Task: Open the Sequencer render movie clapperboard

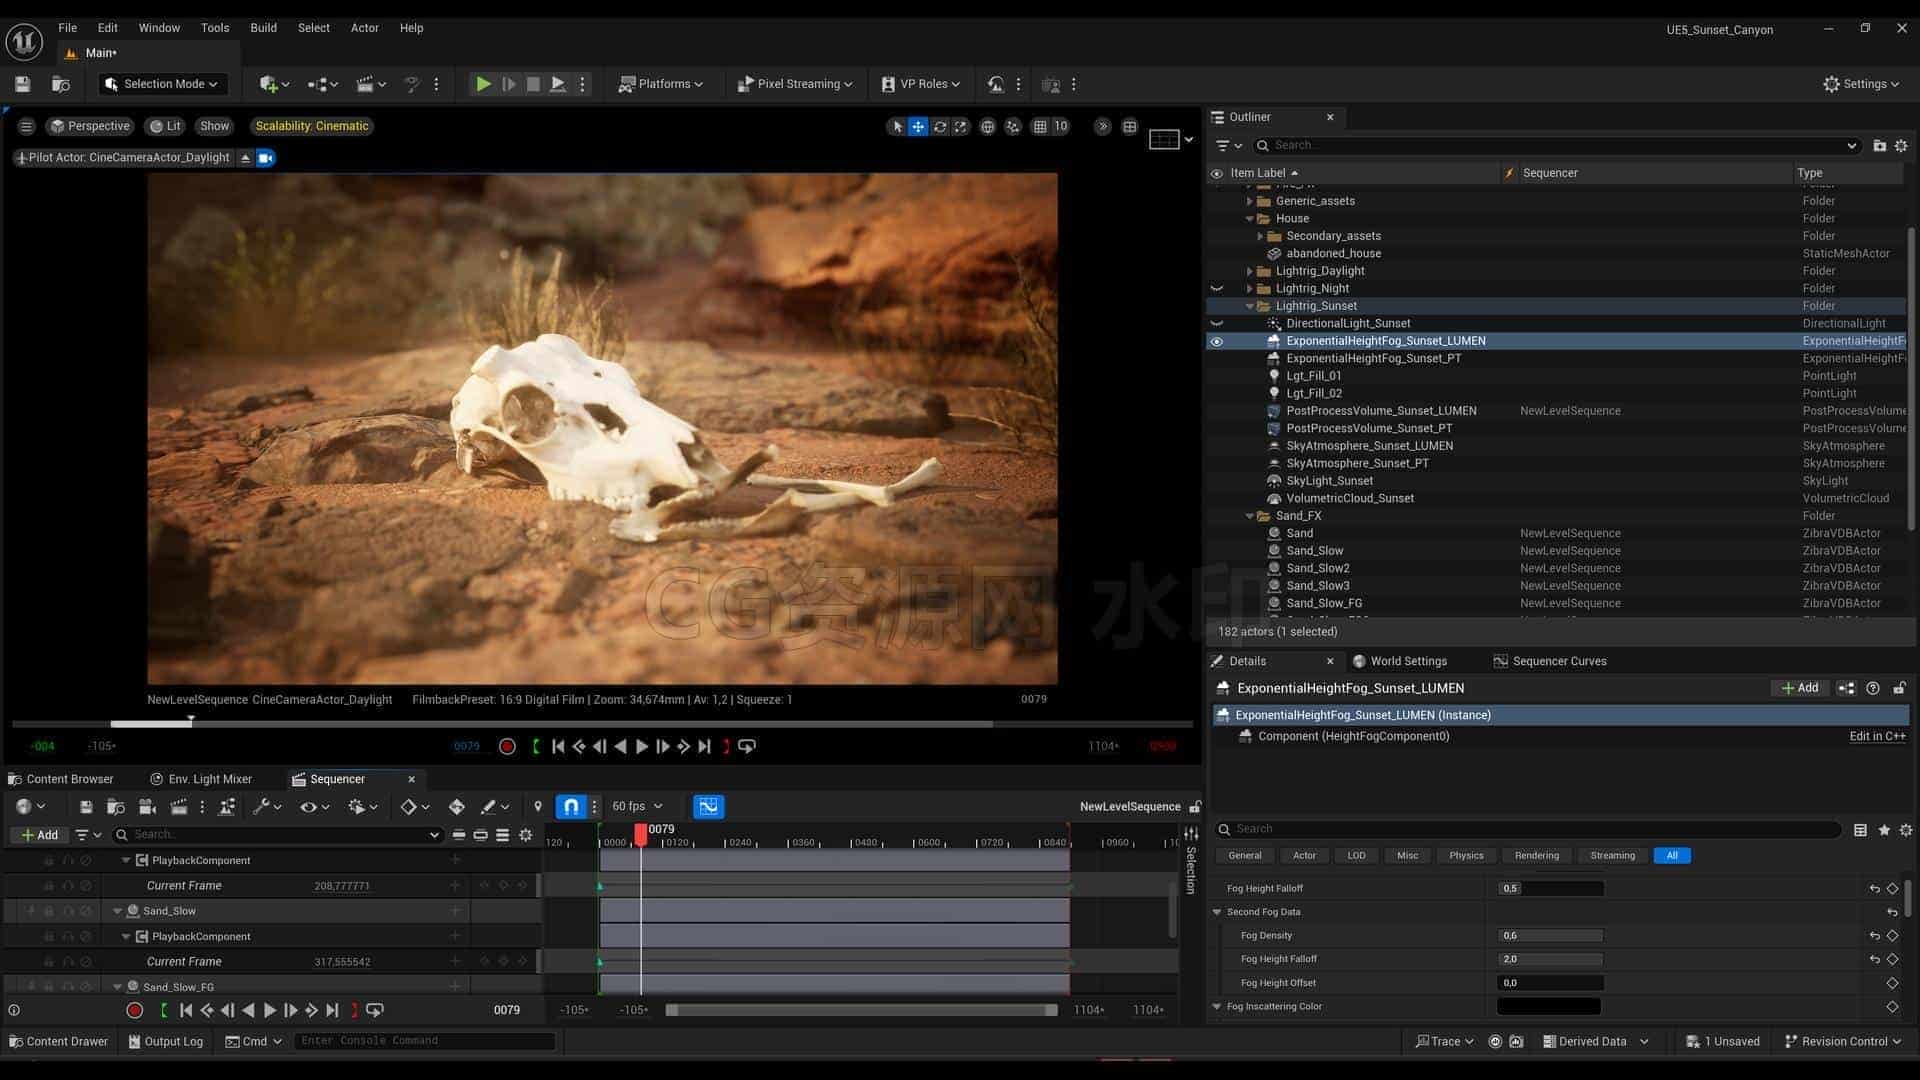Action: click(179, 807)
